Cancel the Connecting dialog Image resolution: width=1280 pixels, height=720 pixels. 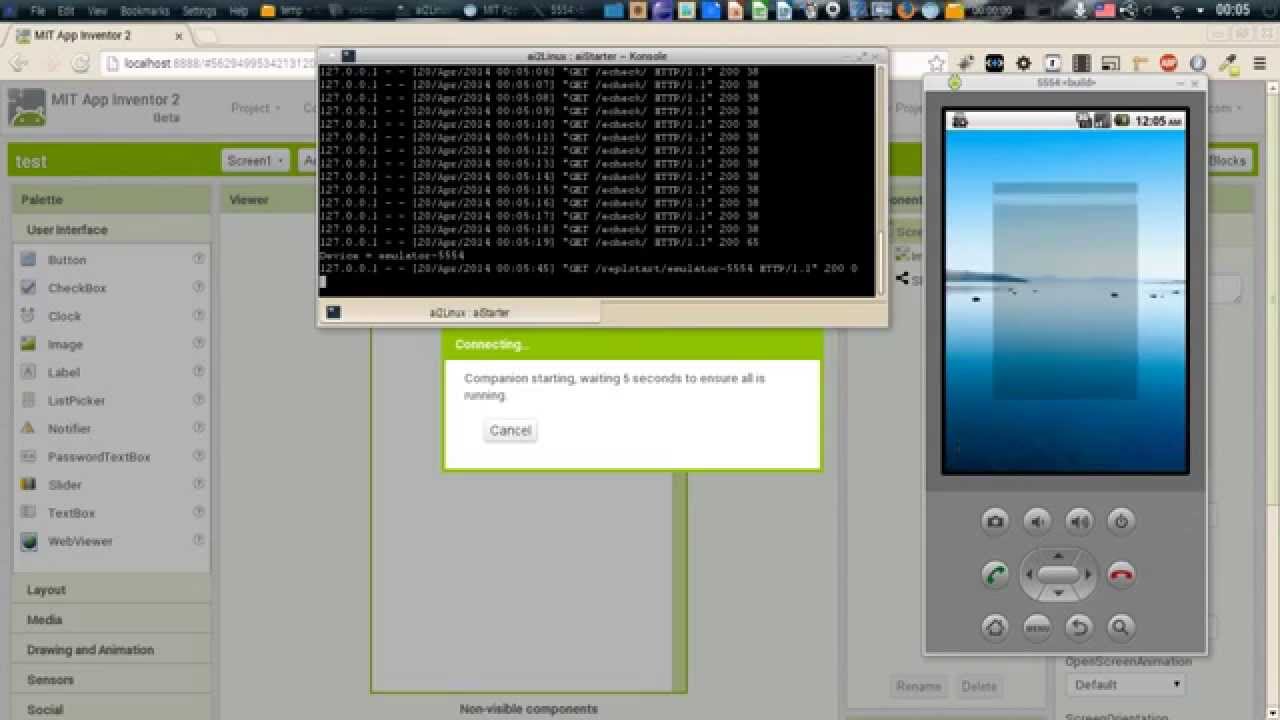point(510,431)
